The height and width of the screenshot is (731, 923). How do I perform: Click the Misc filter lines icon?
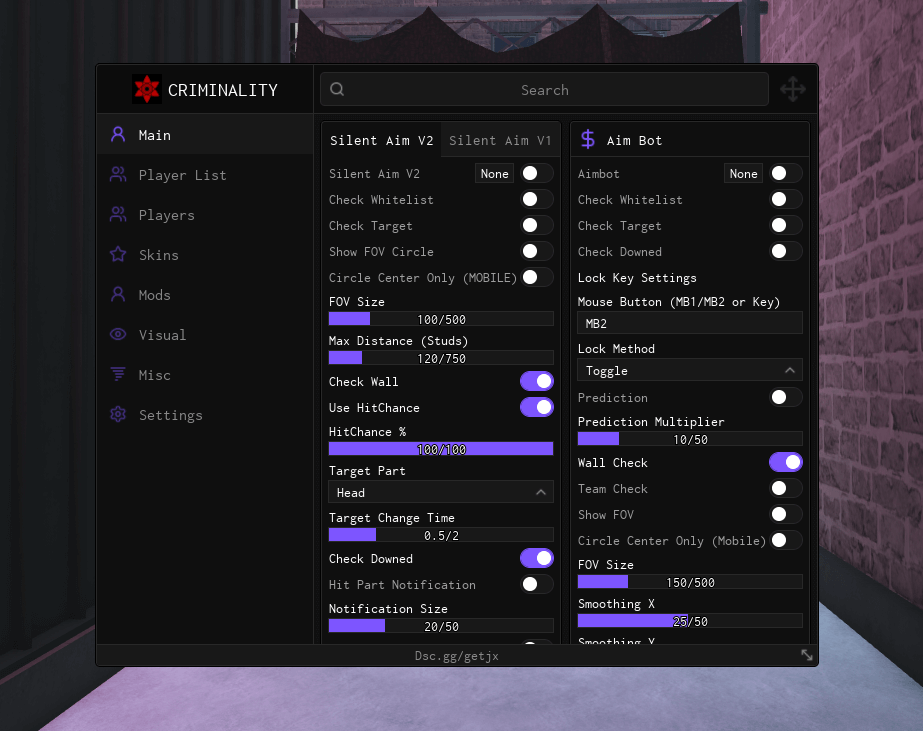[118, 374]
